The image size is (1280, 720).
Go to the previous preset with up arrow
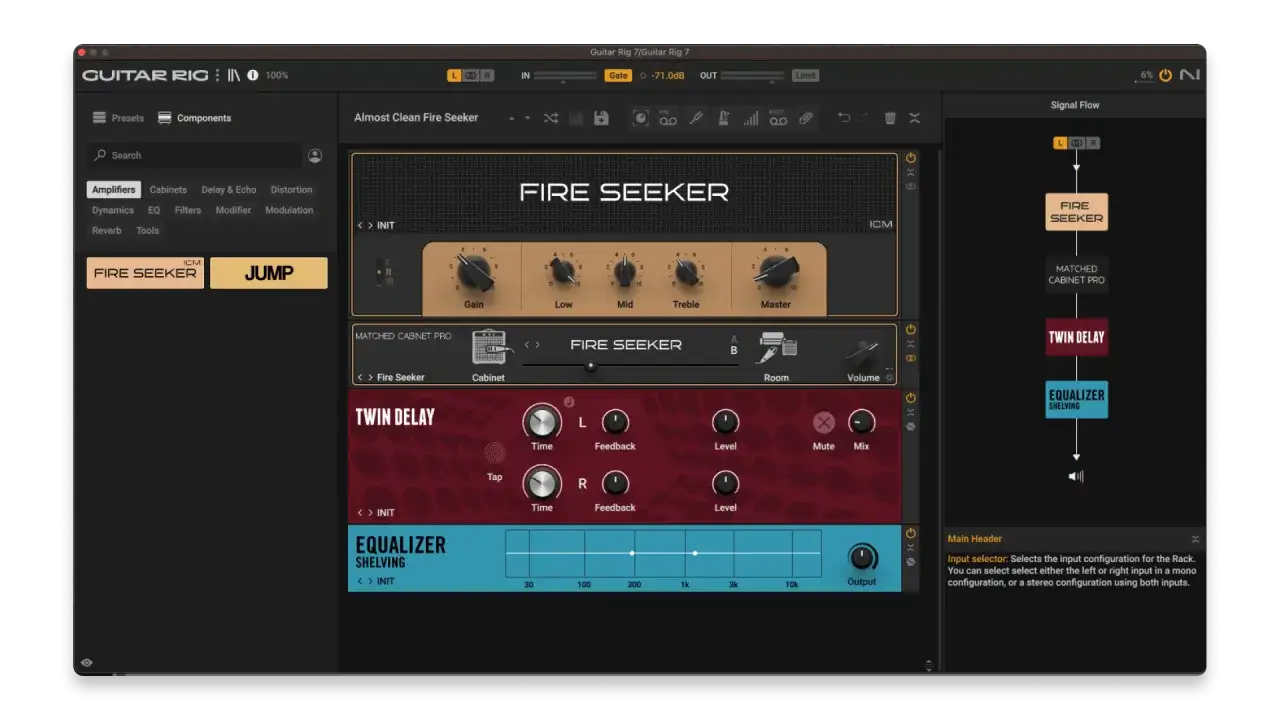pyautogui.click(x=512, y=118)
